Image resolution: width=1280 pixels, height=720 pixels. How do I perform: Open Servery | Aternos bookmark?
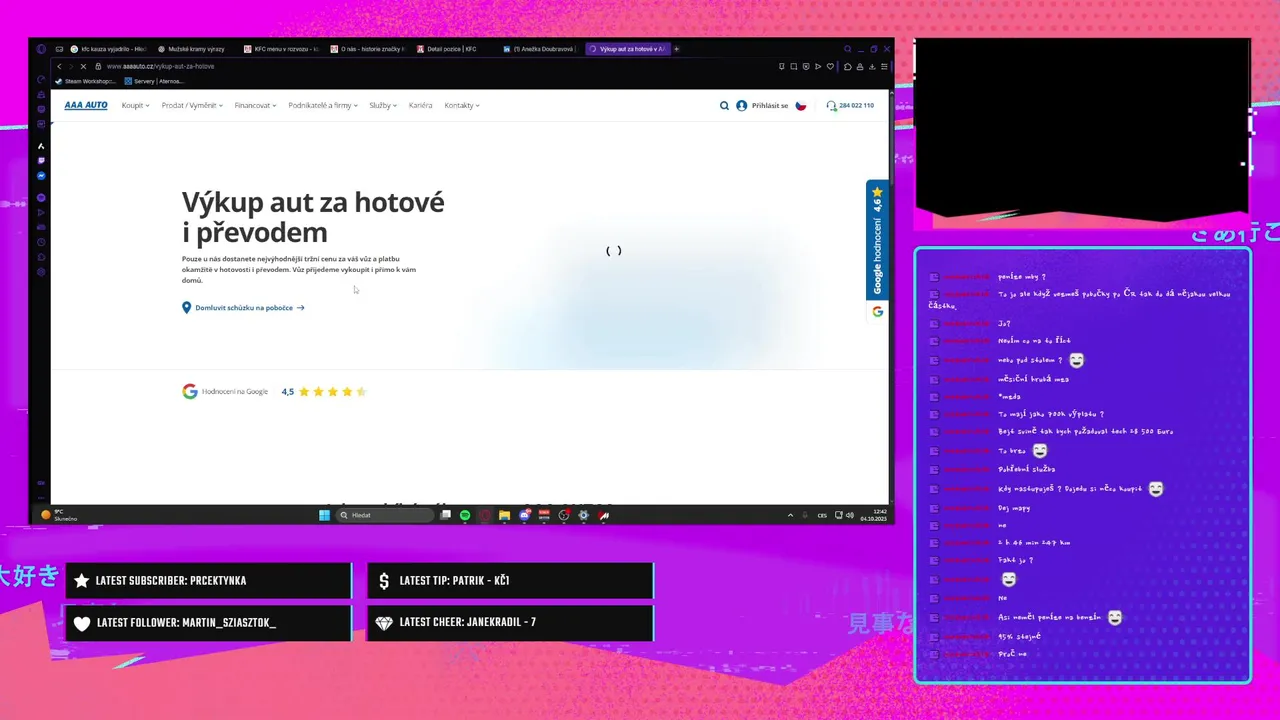click(154, 81)
